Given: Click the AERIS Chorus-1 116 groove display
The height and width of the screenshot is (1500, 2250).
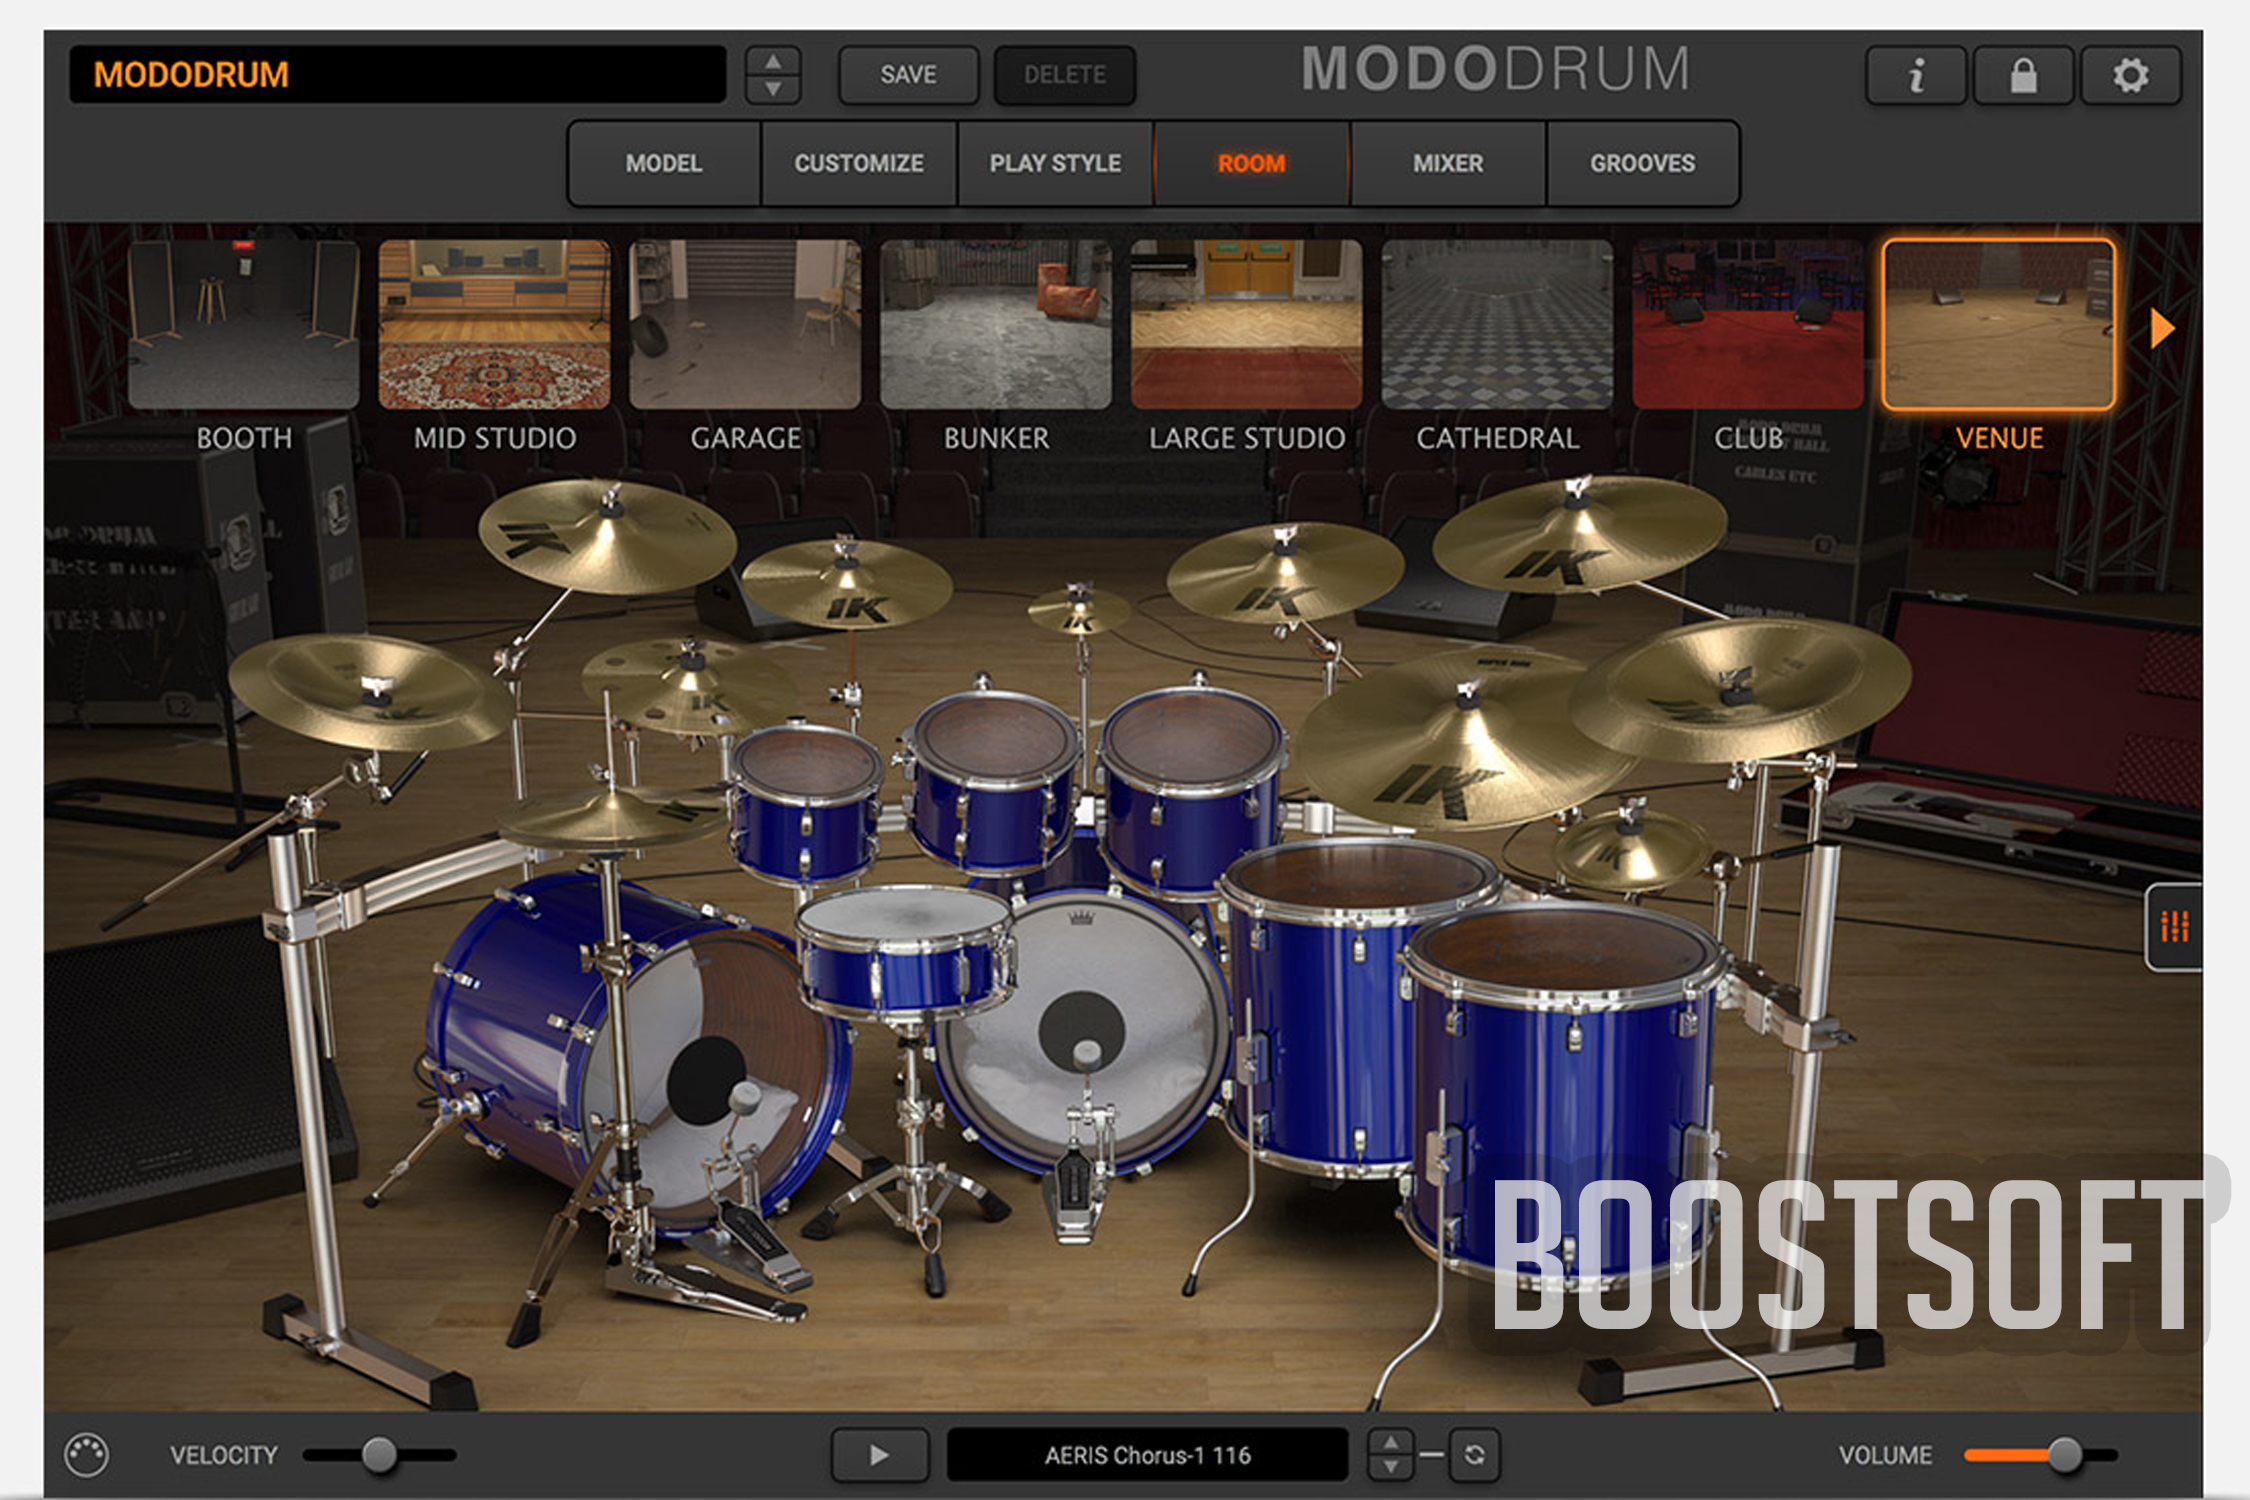Looking at the screenshot, I should [1147, 1454].
